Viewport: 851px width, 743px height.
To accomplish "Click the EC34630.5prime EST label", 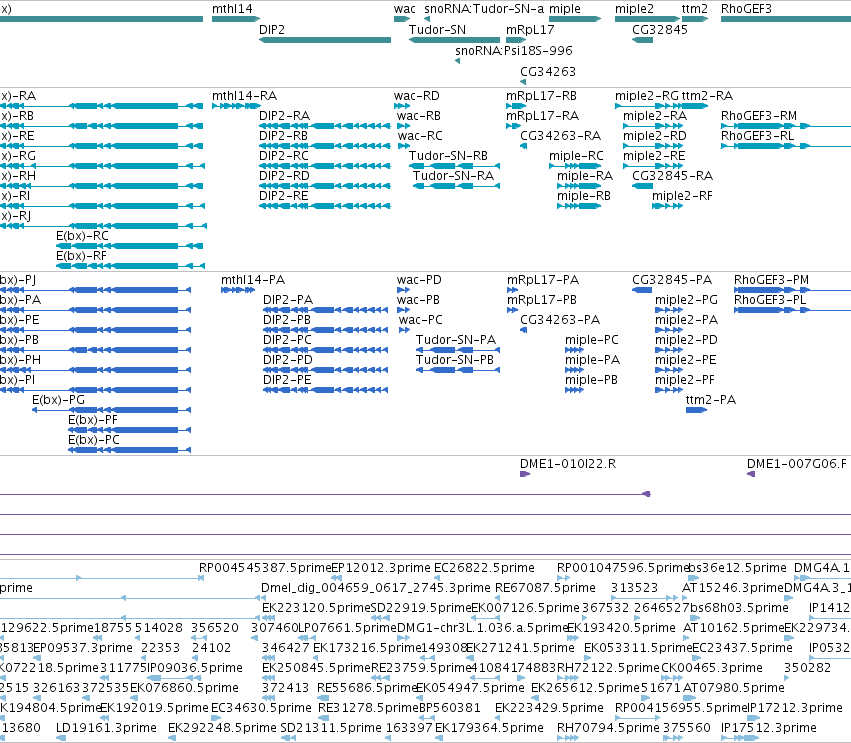I will coord(261,708).
